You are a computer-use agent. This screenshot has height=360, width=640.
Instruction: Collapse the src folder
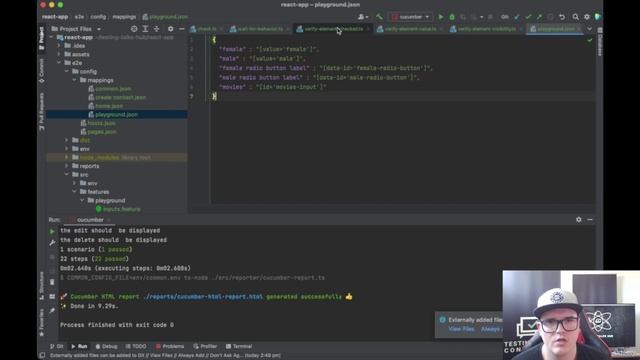tap(67, 175)
